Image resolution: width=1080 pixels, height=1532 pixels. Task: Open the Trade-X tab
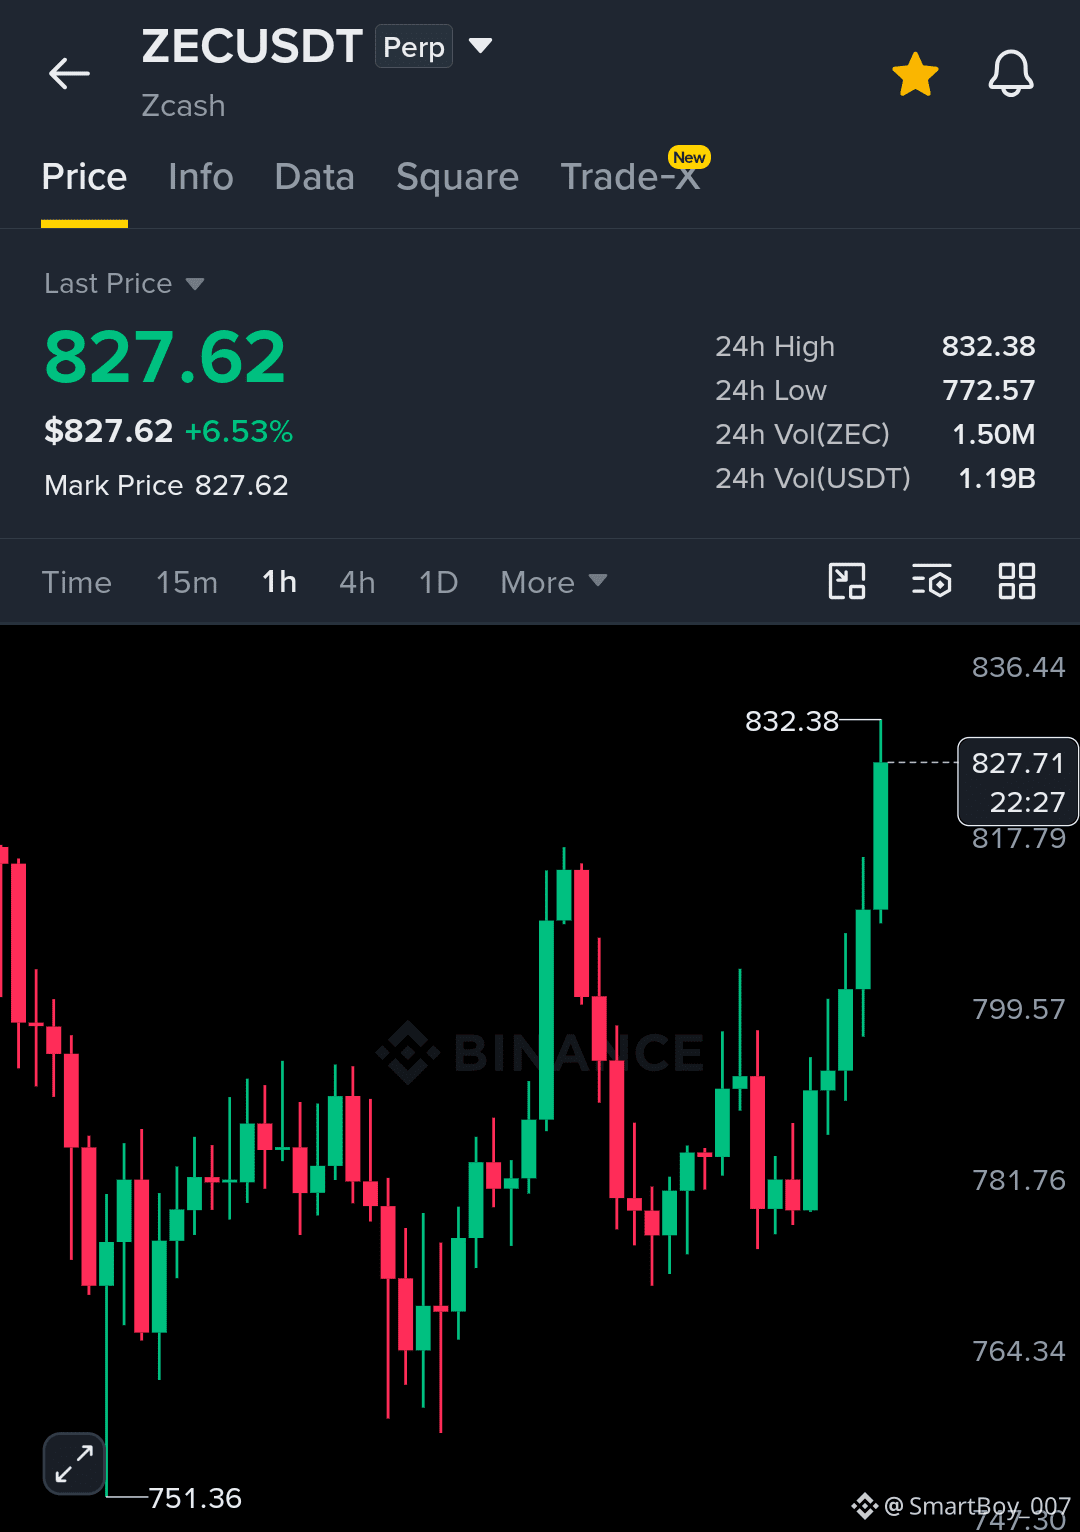(x=630, y=177)
